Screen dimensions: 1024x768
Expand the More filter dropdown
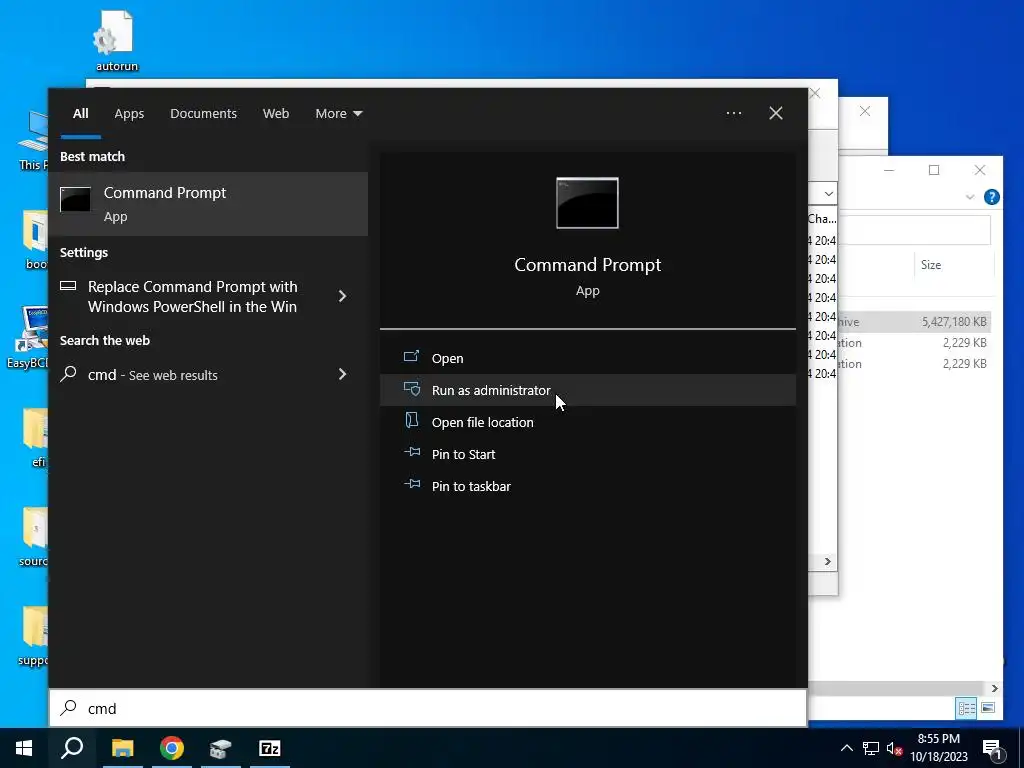coord(338,113)
